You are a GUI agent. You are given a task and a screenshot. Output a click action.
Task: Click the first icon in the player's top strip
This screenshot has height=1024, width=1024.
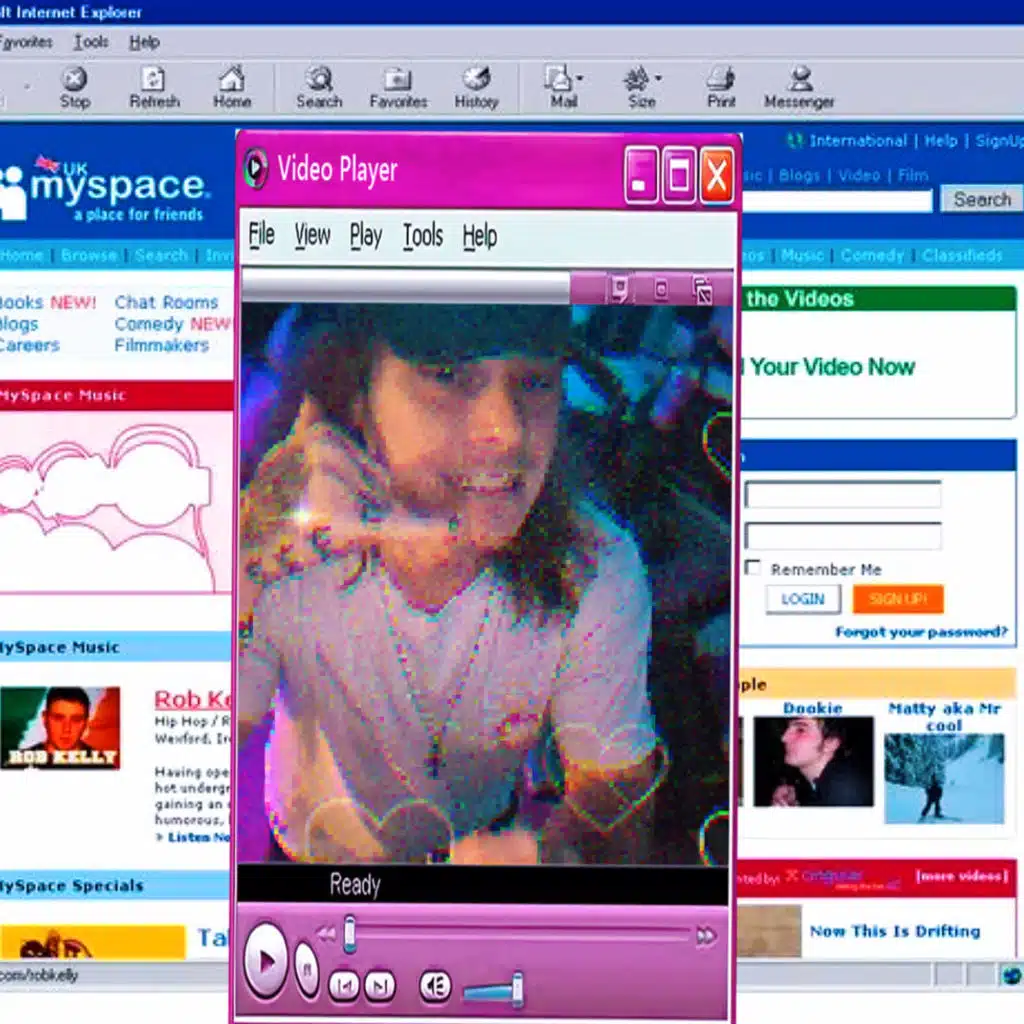(x=619, y=289)
